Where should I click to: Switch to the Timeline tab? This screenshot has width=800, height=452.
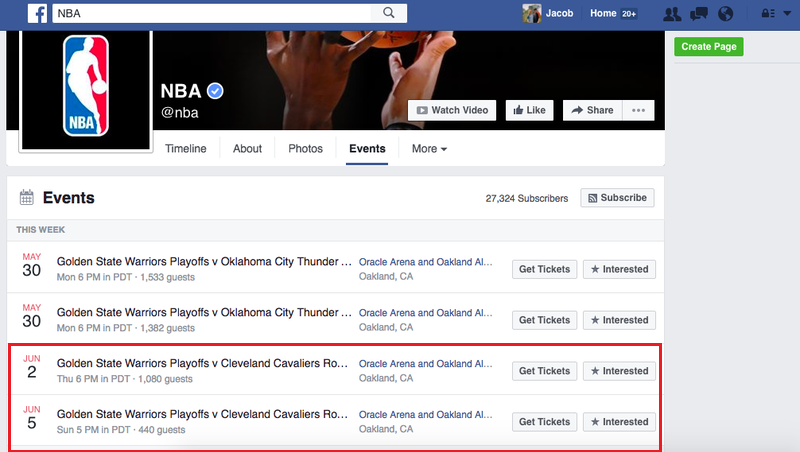tap(186, 148)
